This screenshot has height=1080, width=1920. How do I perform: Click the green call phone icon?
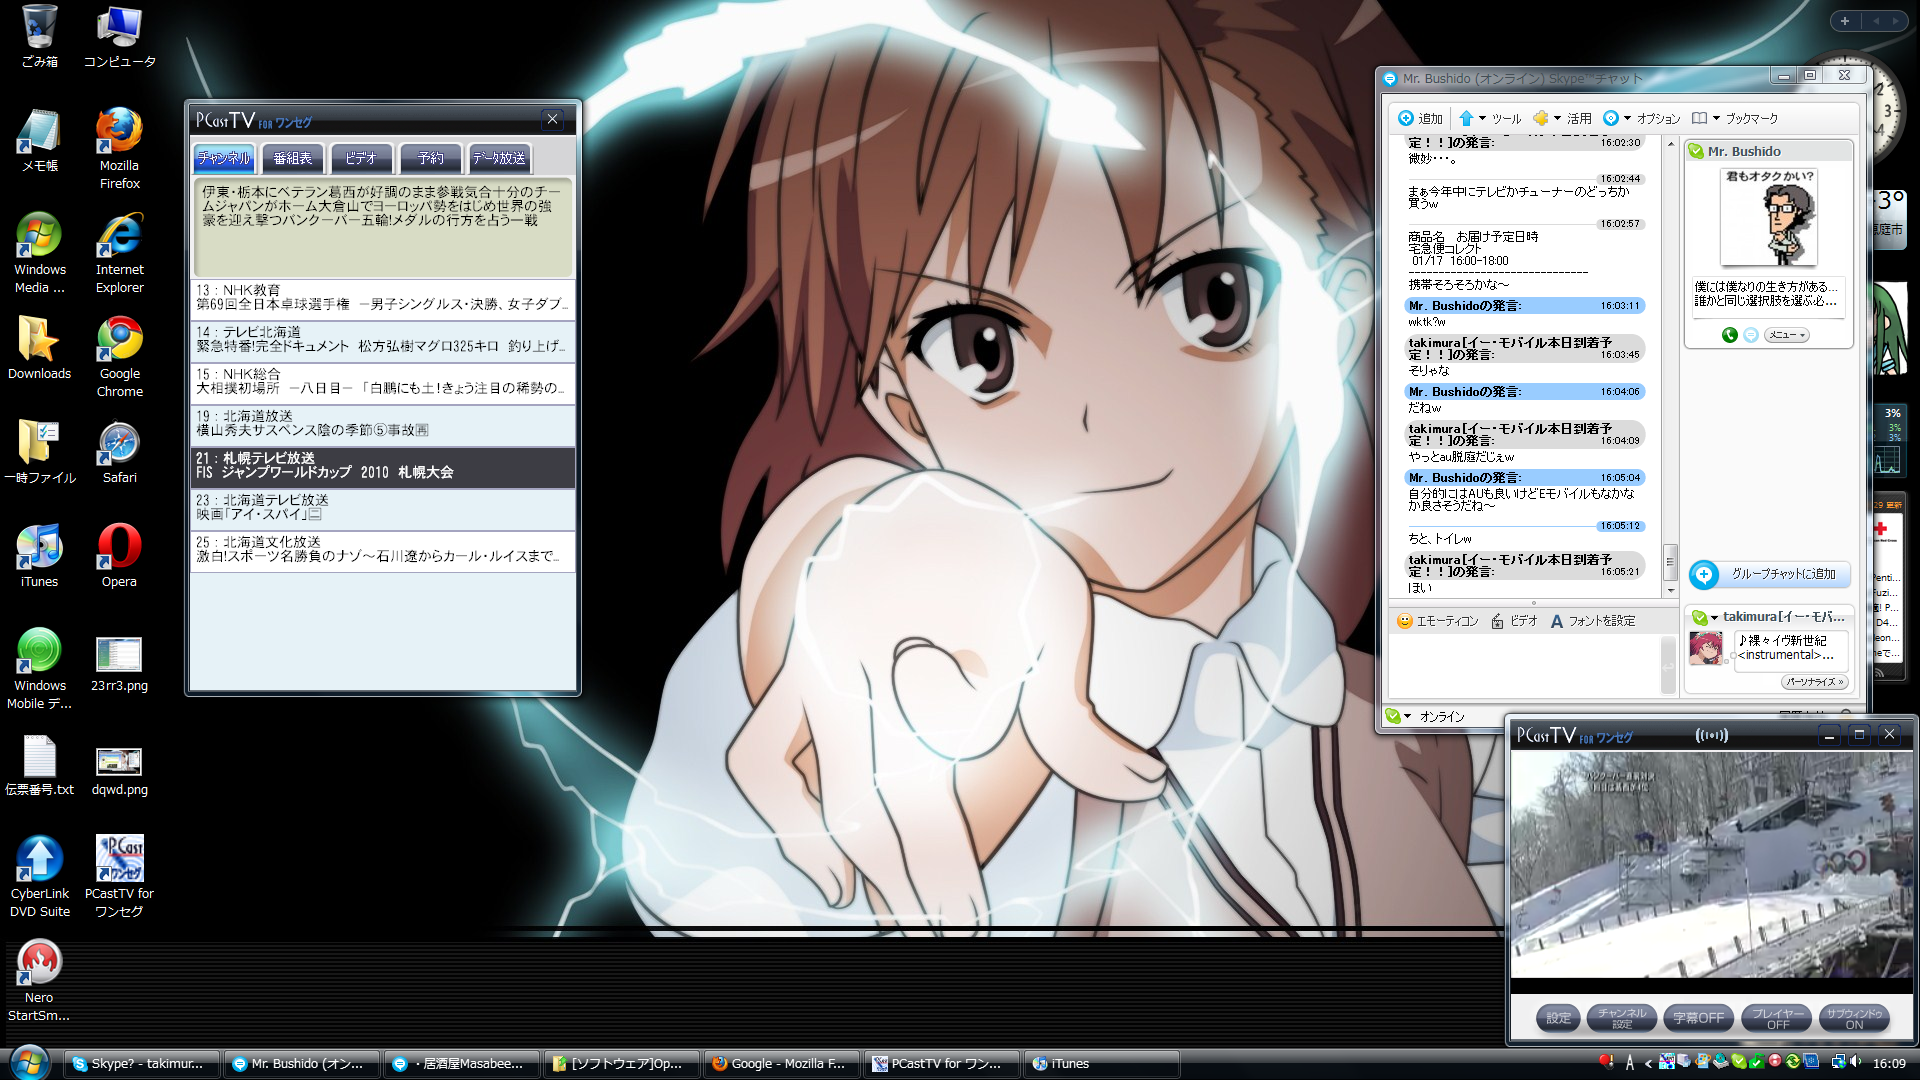1729,335
